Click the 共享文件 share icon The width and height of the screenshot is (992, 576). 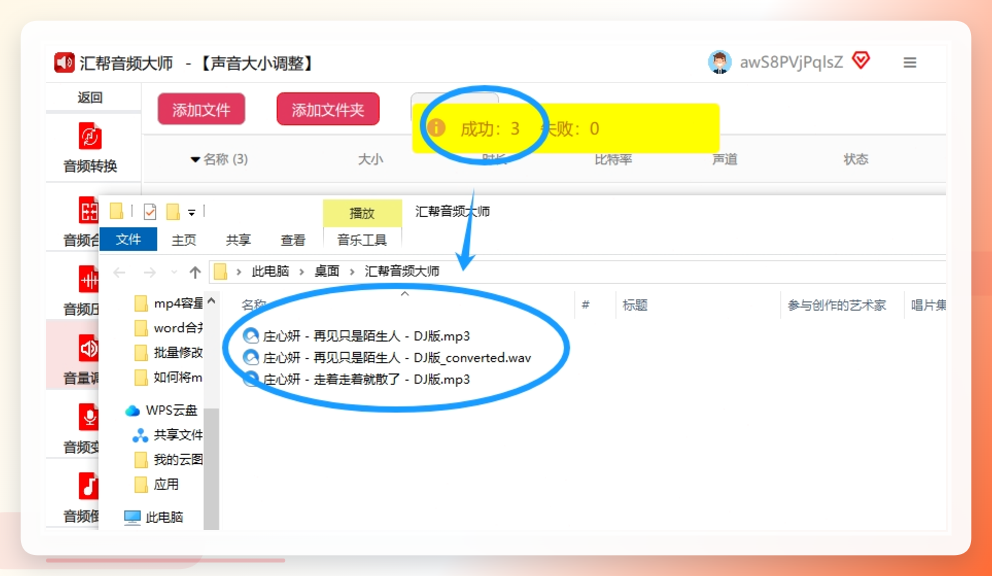[140, 435]
